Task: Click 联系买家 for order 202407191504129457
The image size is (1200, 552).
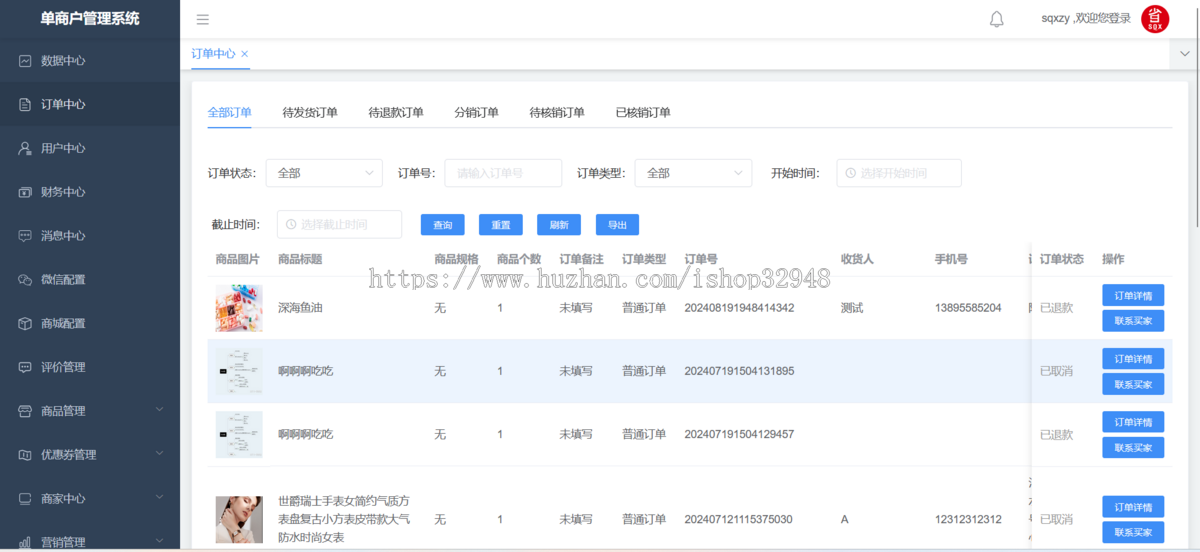Action: click(x=1133, y=447)
